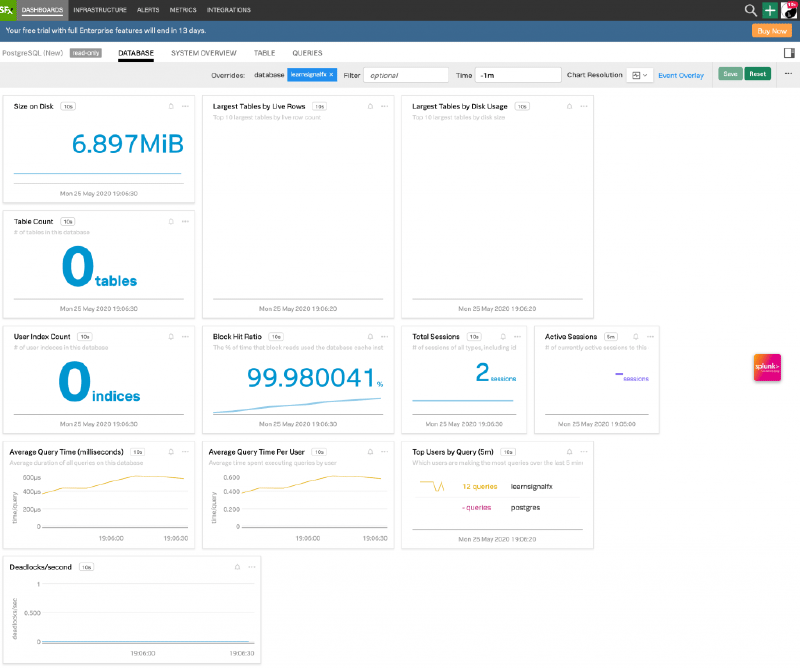The height and width of the screenshot is (668, 800).
Task: Click 10s resolution badge on Size on Disk
Action: [68, 106]
